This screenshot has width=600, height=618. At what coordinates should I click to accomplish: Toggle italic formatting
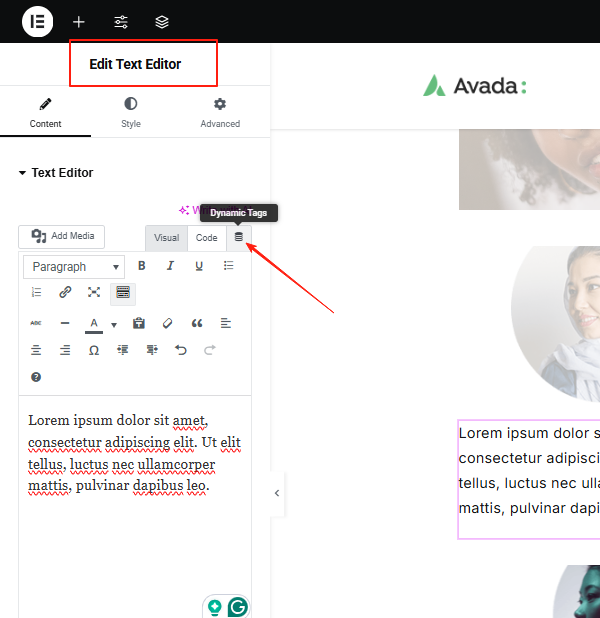(x=170, y=266)
